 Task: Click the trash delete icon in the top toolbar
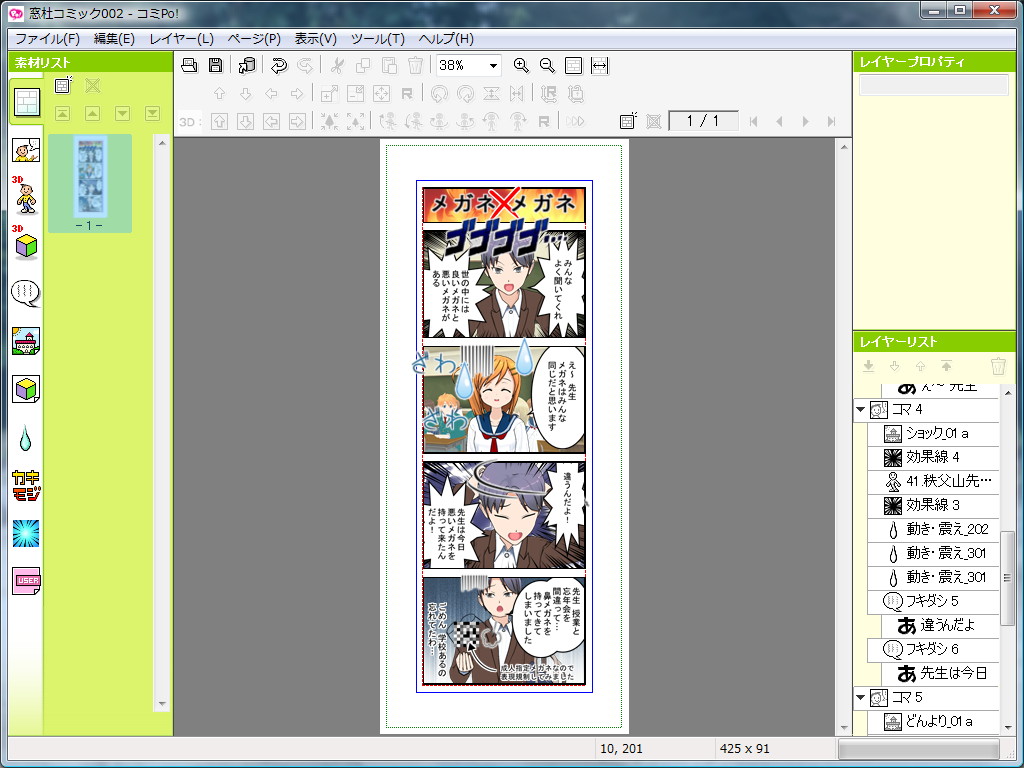(x=415, y=65)
